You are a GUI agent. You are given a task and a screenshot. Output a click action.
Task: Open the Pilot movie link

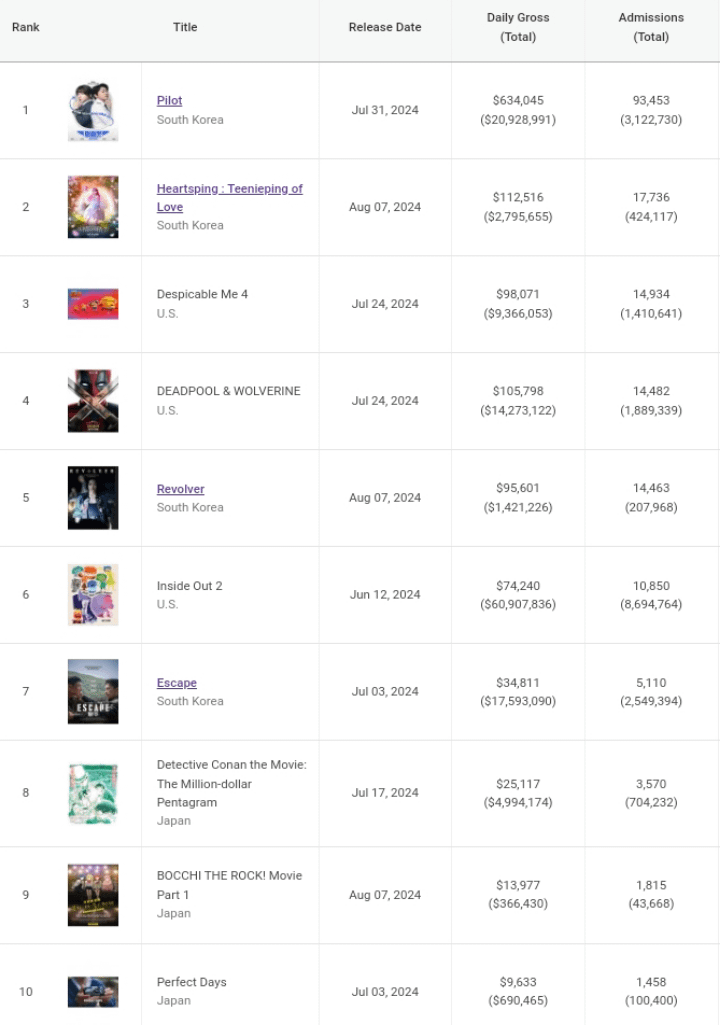(x=169, y=101)
